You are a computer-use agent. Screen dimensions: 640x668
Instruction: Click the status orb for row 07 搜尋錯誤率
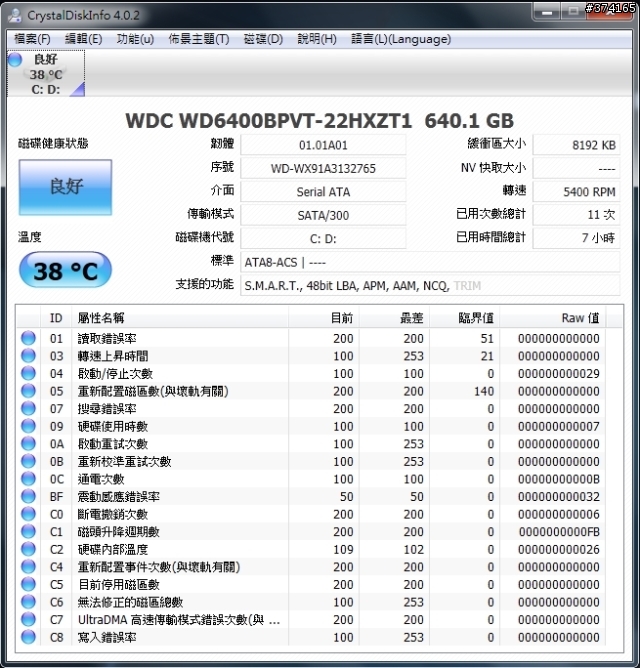point(28,409)
